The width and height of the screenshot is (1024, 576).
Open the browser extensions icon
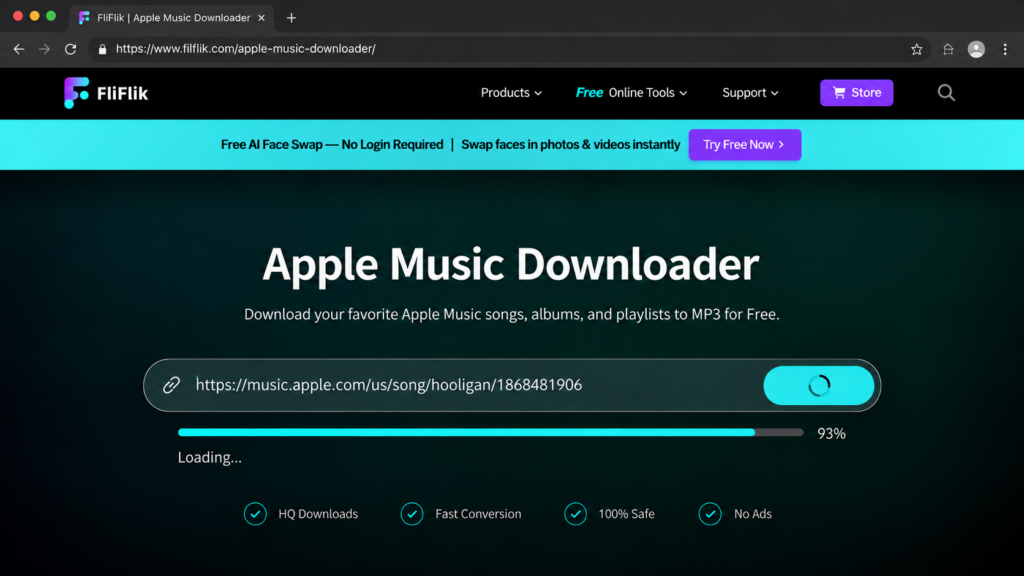[x=948, y=49]
